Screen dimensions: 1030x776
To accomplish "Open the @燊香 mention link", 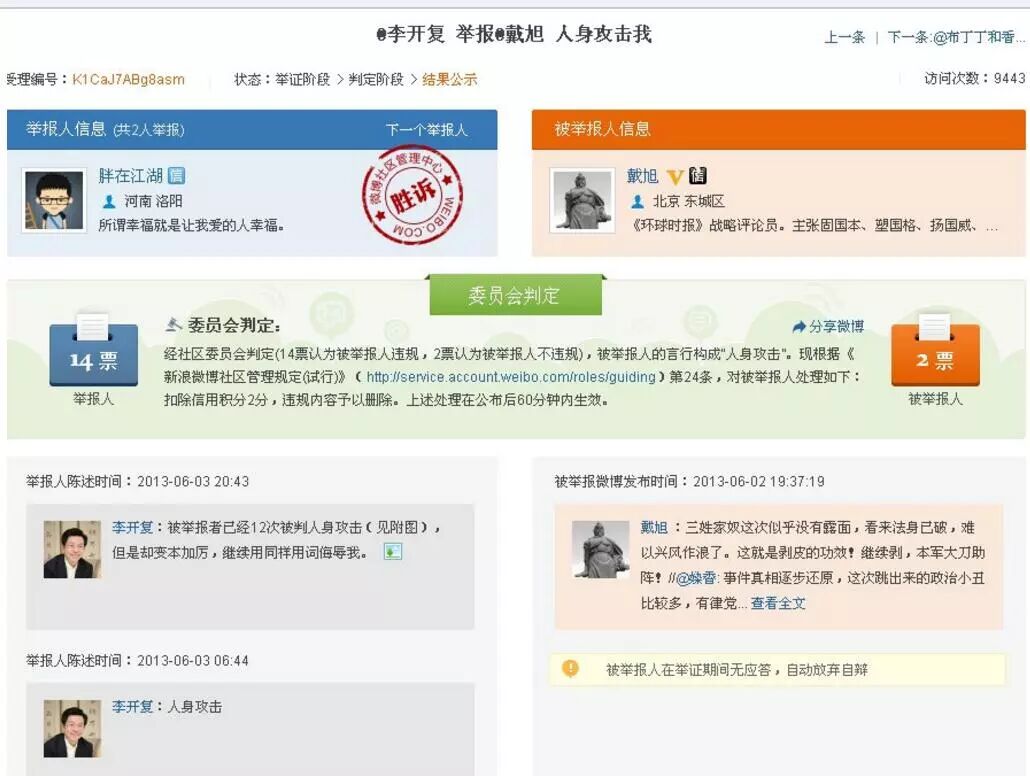I will [696, 578].
